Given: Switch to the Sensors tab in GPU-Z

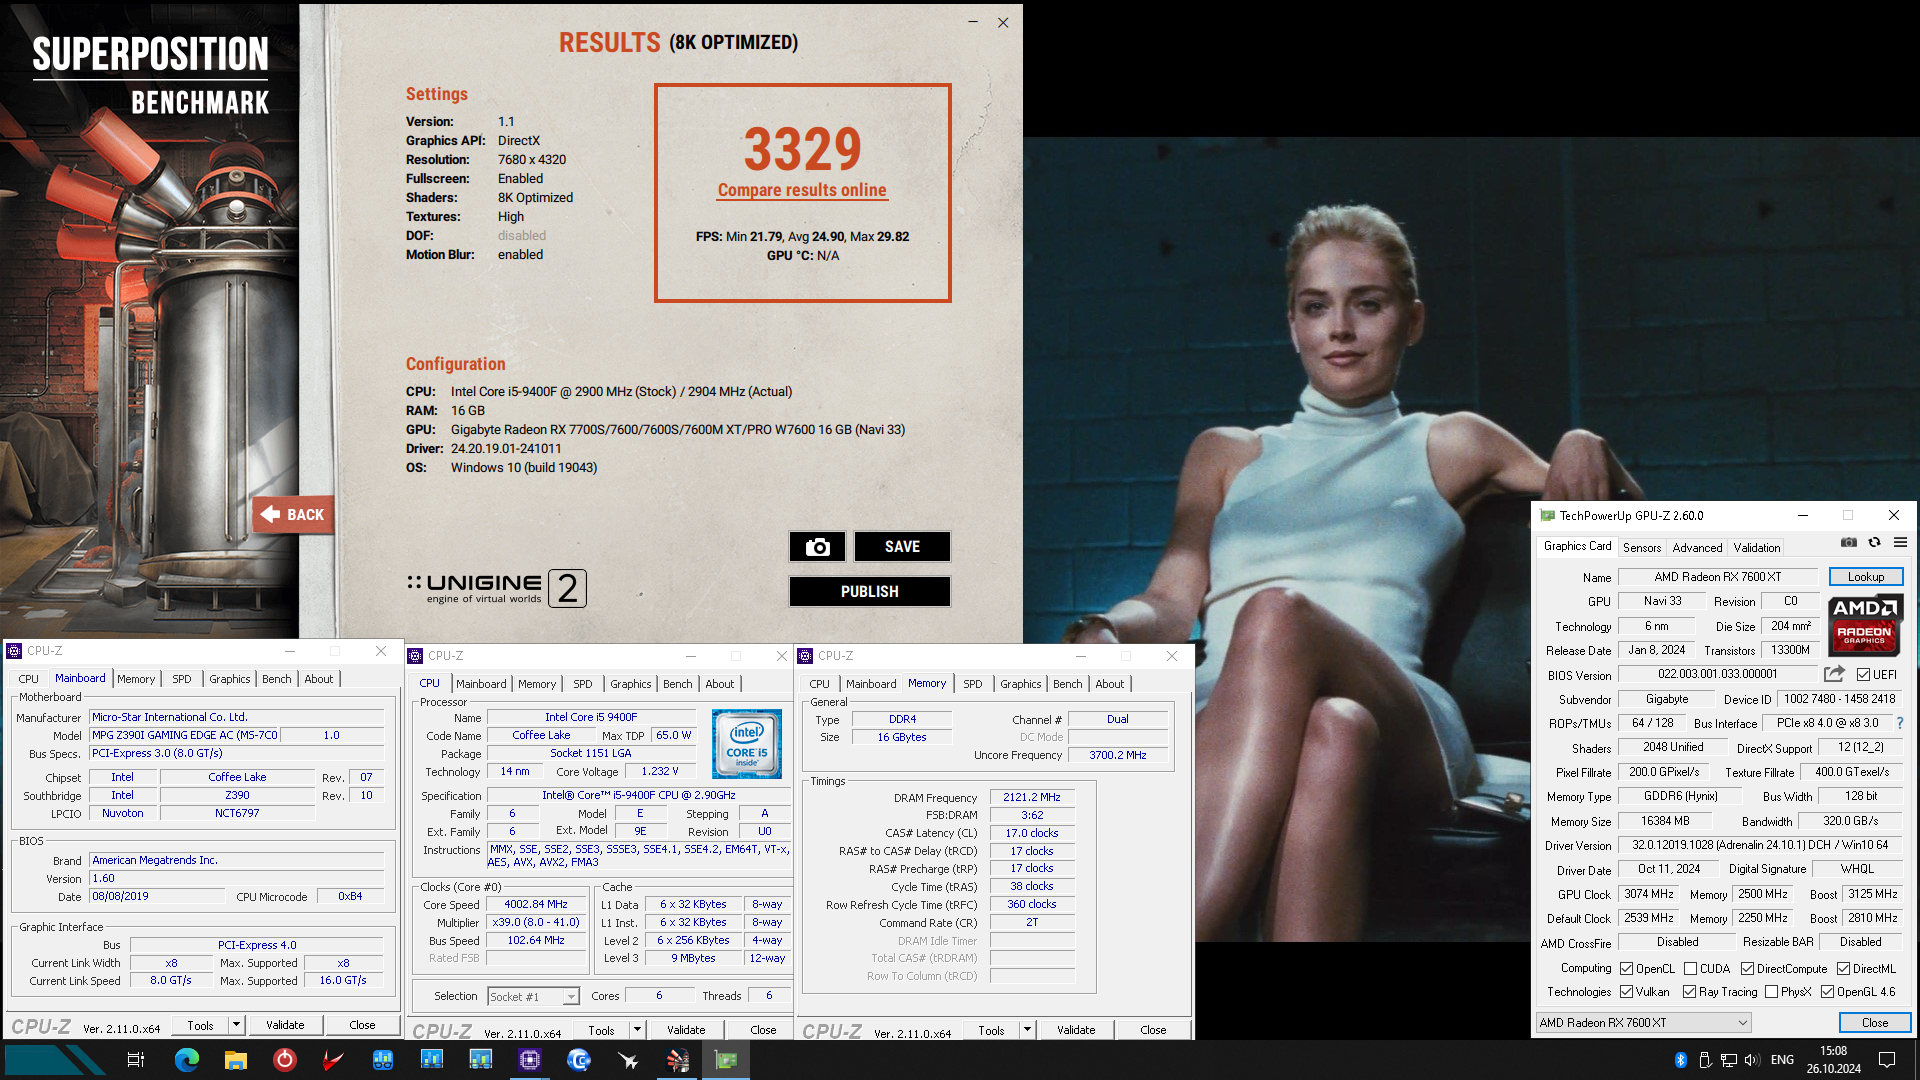Looking at the screenshot, I should coord(1642,548).
